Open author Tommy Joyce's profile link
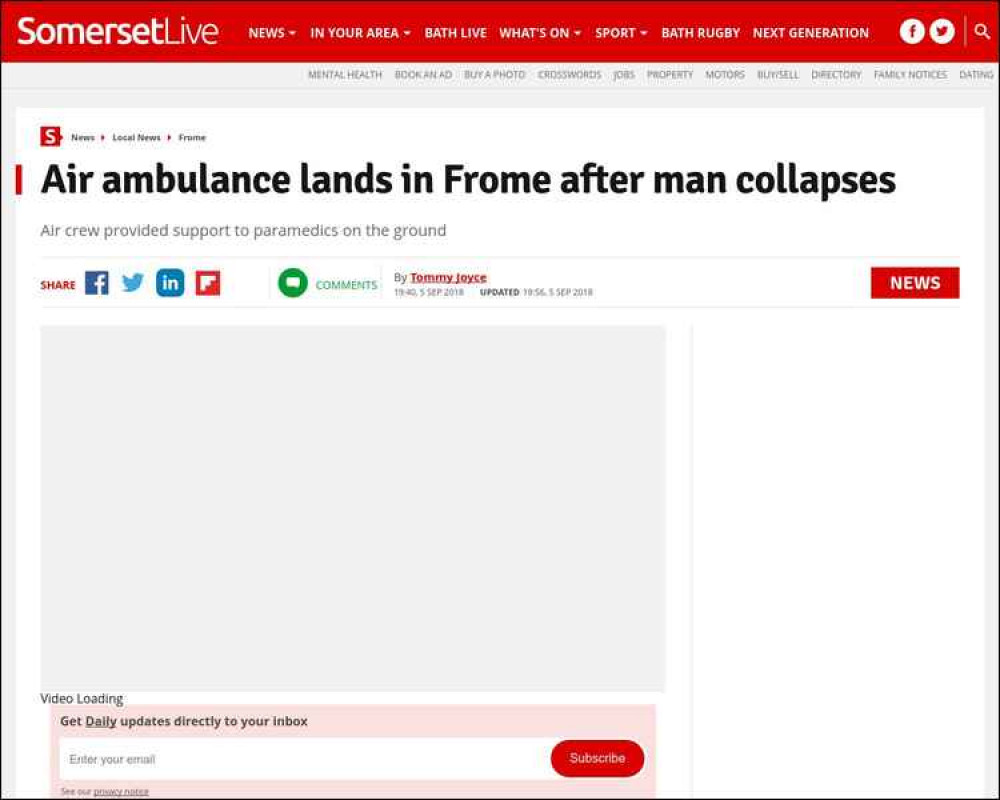This screenshot has height=800, width=1000. click(x=448, y=278)
